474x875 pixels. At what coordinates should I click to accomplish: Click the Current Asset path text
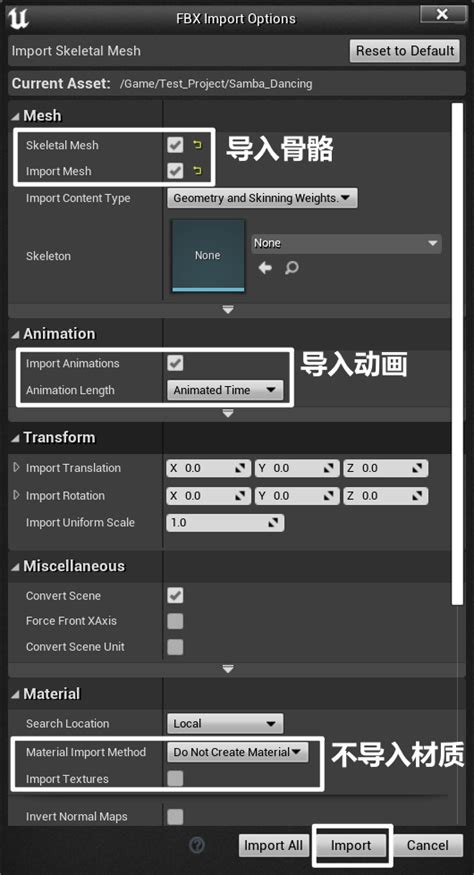[x=216, y=84]
